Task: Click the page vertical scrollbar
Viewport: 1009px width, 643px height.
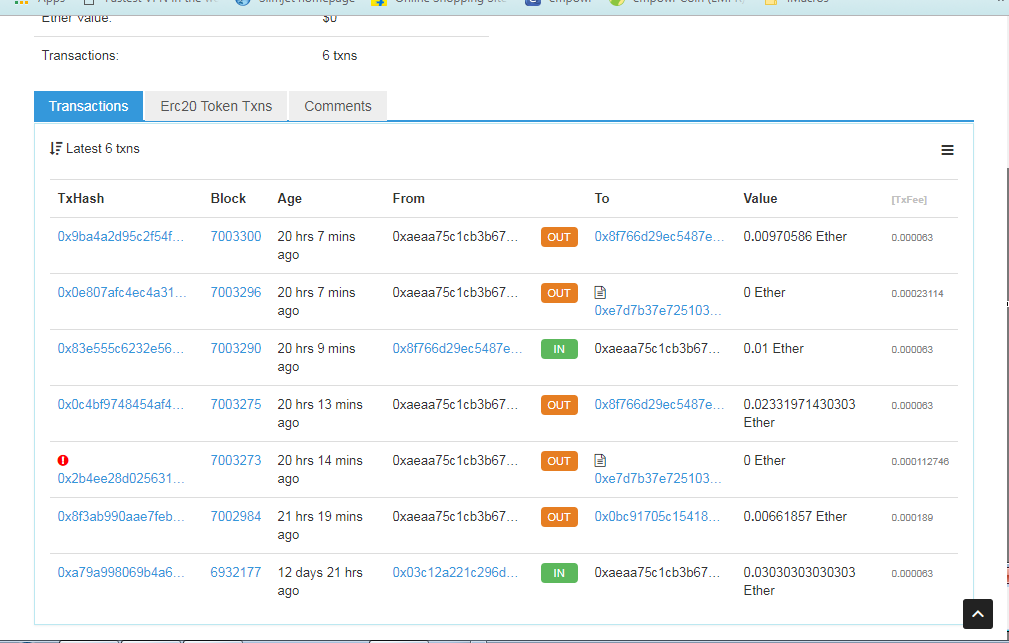Action: pyautogui.click(x=1006, y=367)
